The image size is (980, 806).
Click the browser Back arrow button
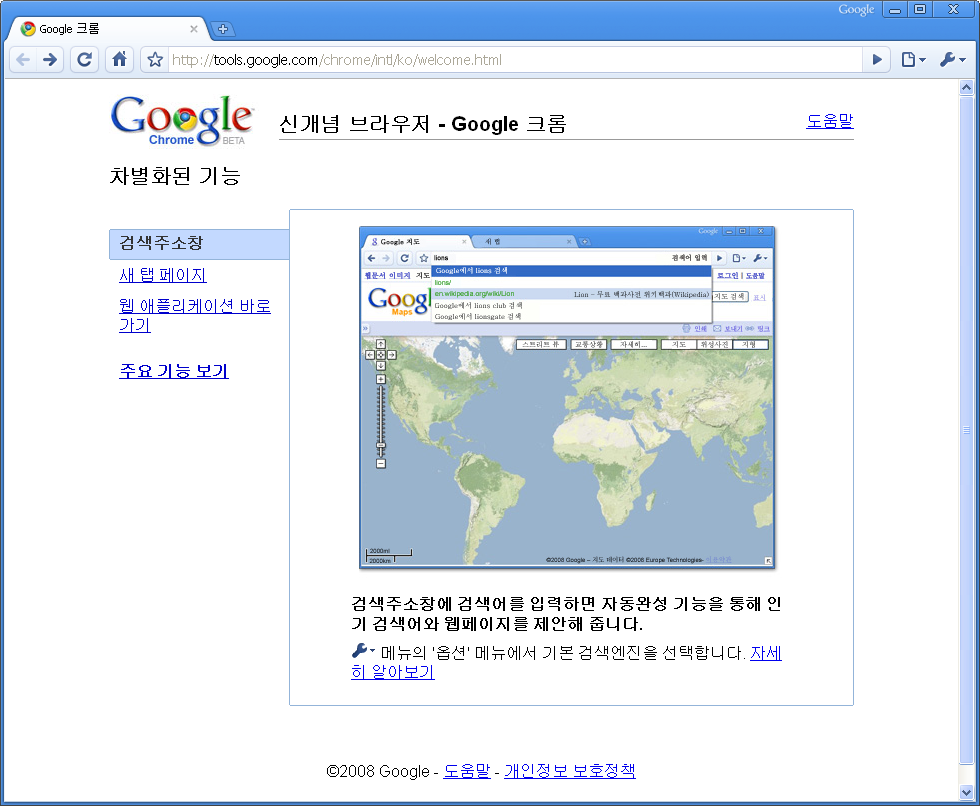click(x=23, y=60)
